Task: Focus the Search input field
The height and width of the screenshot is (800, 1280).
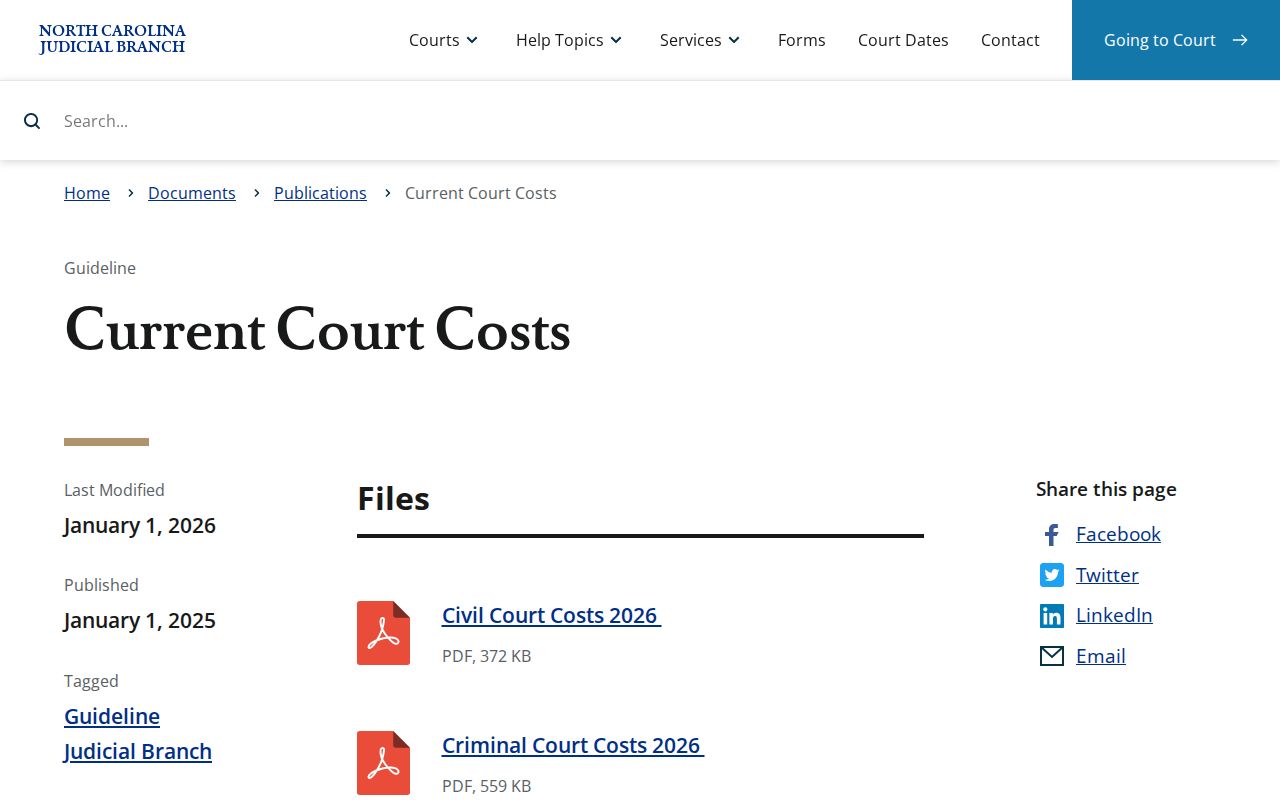Action: coord(660,121)
